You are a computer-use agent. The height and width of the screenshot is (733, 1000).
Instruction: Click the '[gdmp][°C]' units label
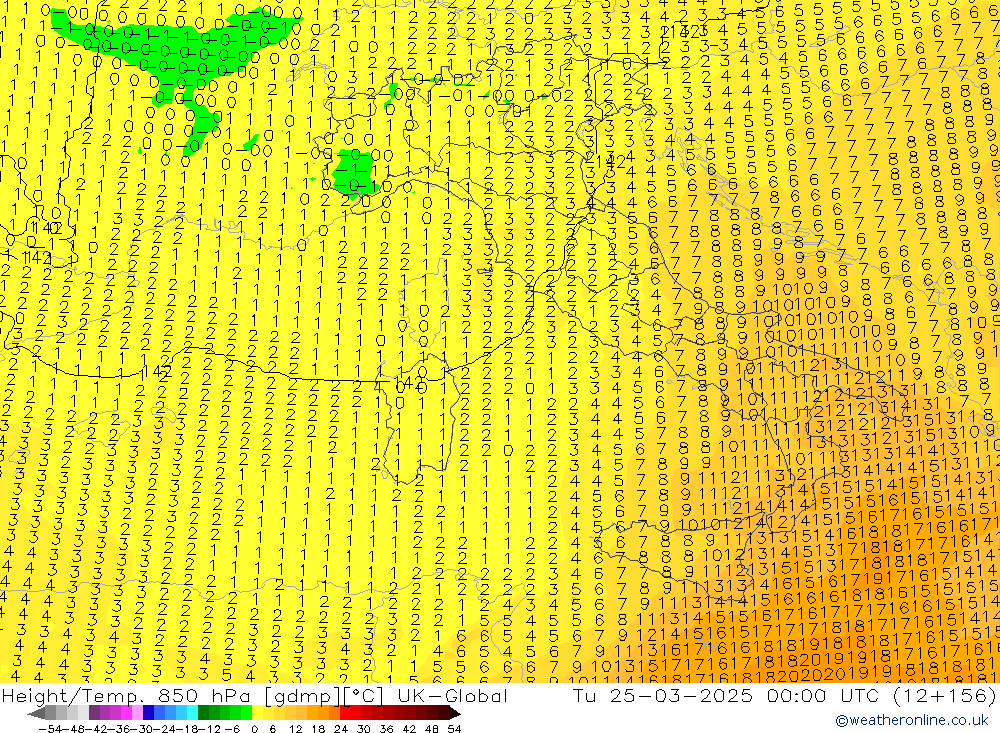click(325, 696)
